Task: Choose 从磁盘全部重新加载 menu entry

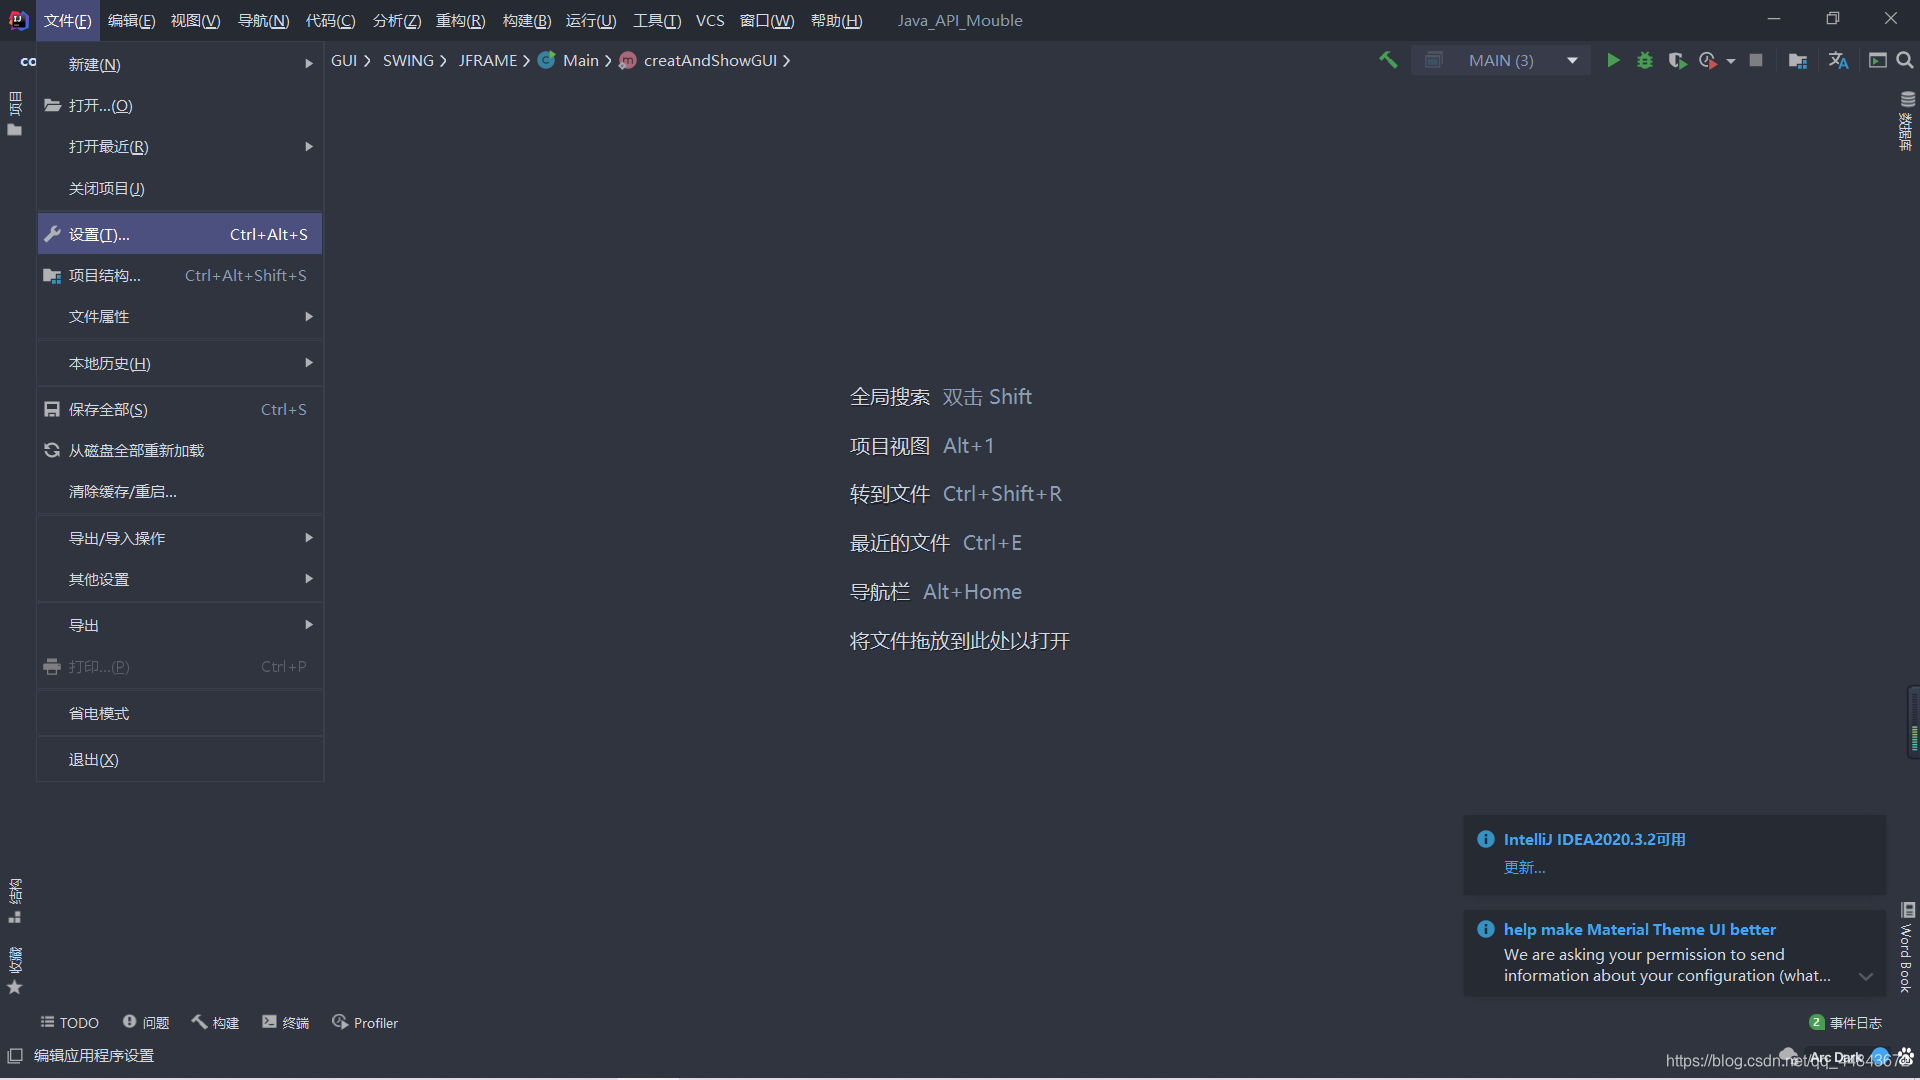Action: (180, 450)
